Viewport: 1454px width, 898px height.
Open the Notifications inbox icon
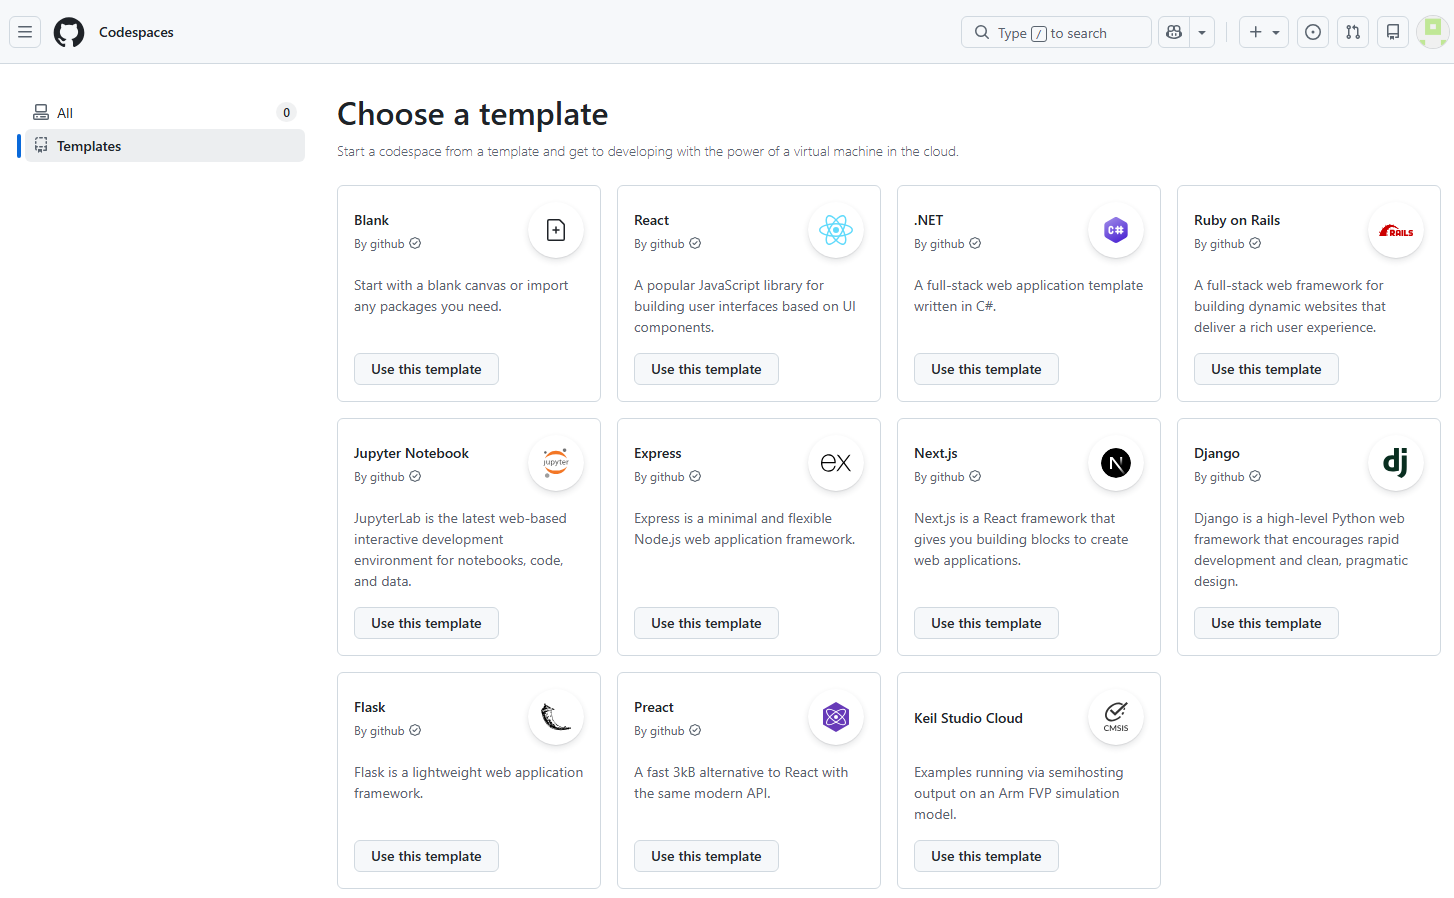(x=1393, y=32)
